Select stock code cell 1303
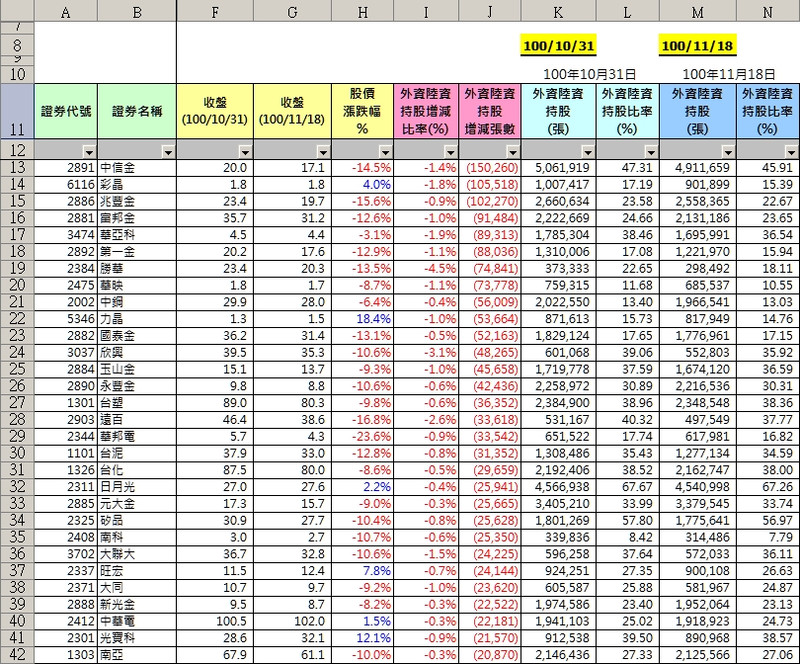Image resolution: width=800 pixels, height=664 pixels. click(x=66, y=655)
